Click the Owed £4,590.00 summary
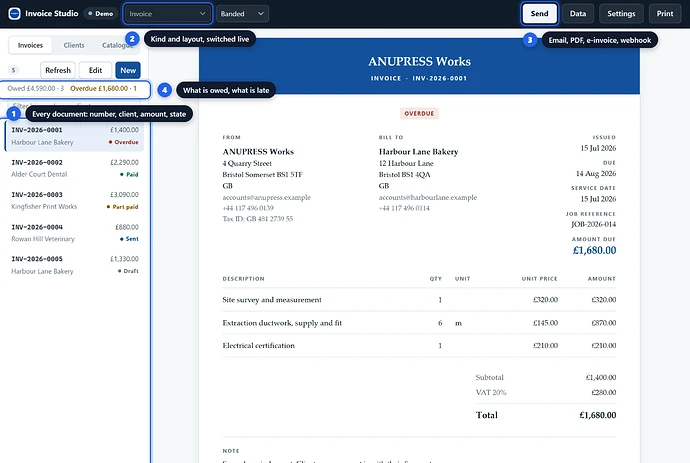The width and height of the screenshot is (690, 463). [36, 88]
